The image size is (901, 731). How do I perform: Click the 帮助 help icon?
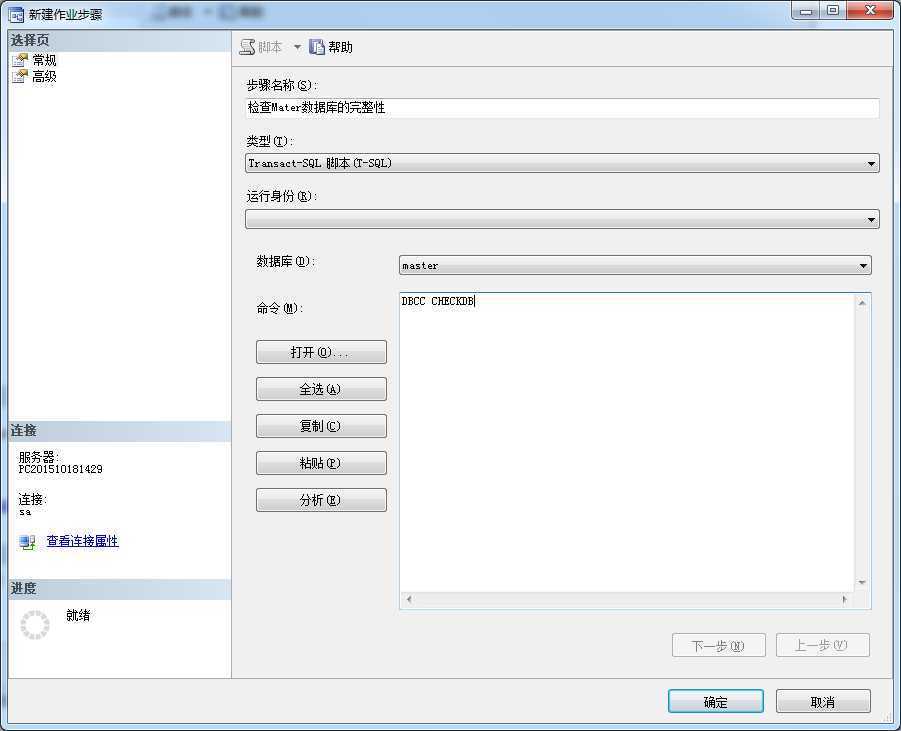pos(317,47)
